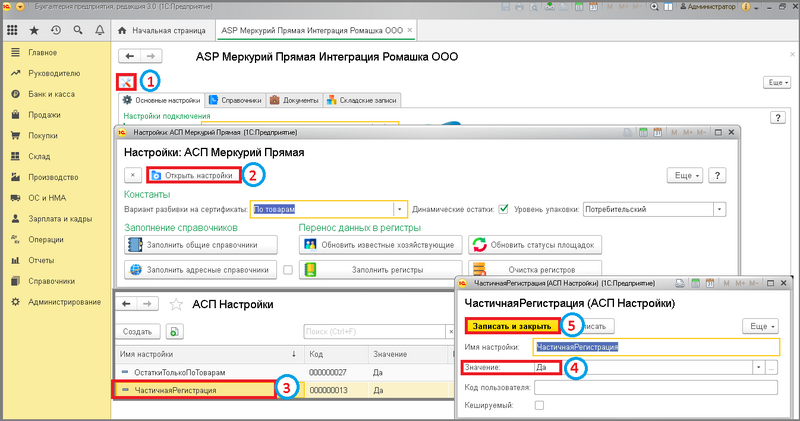The width and height of the screenshot is (800, 421).
Task: Click the copy icon next to Создать
Action: click(174, 332)
